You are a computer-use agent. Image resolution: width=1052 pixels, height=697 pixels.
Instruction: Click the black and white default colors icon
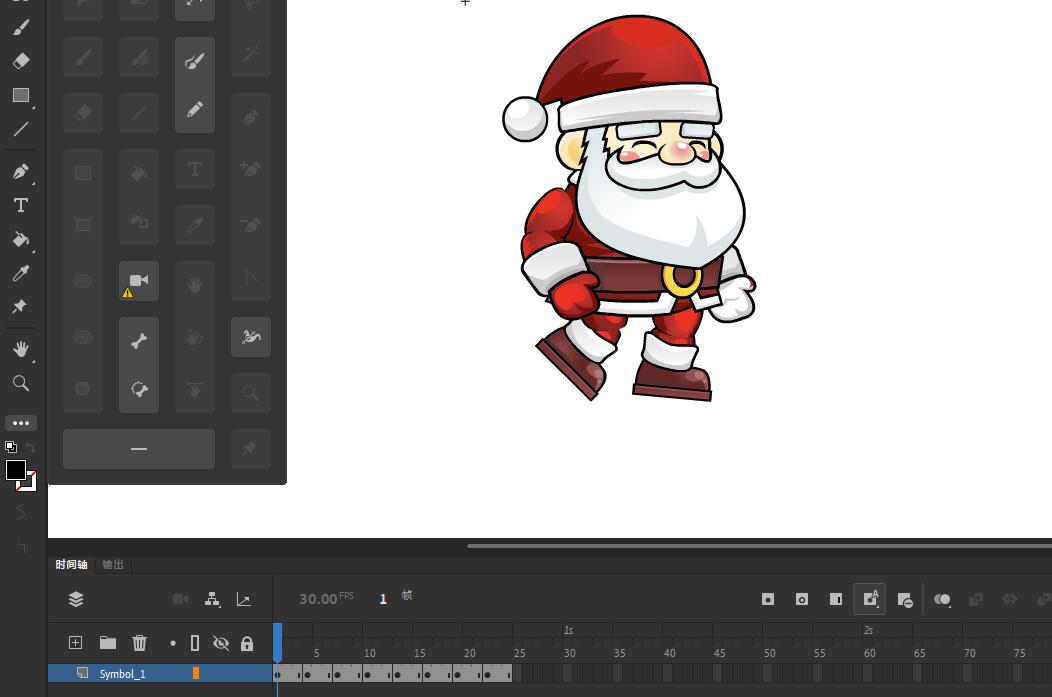click(11, 447)
